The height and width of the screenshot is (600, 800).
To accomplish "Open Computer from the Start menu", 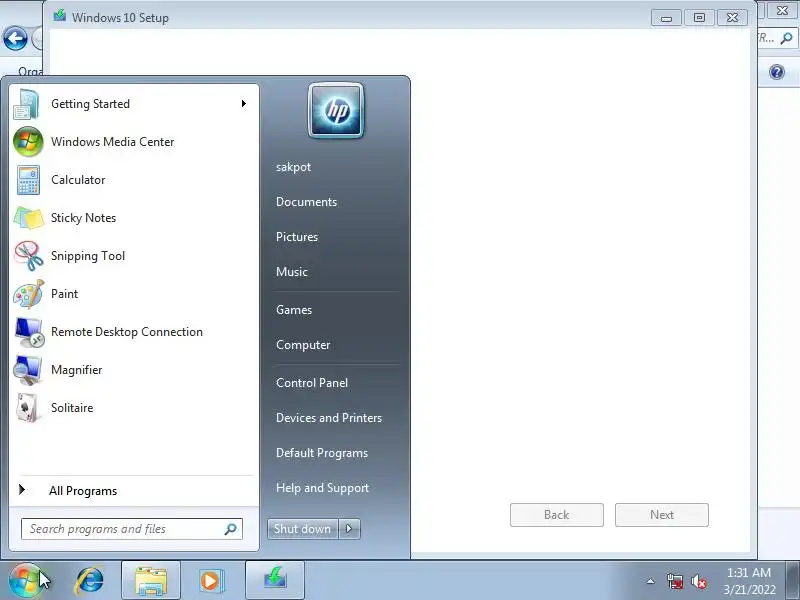I will pyautogui.click(x=303, y=345).
